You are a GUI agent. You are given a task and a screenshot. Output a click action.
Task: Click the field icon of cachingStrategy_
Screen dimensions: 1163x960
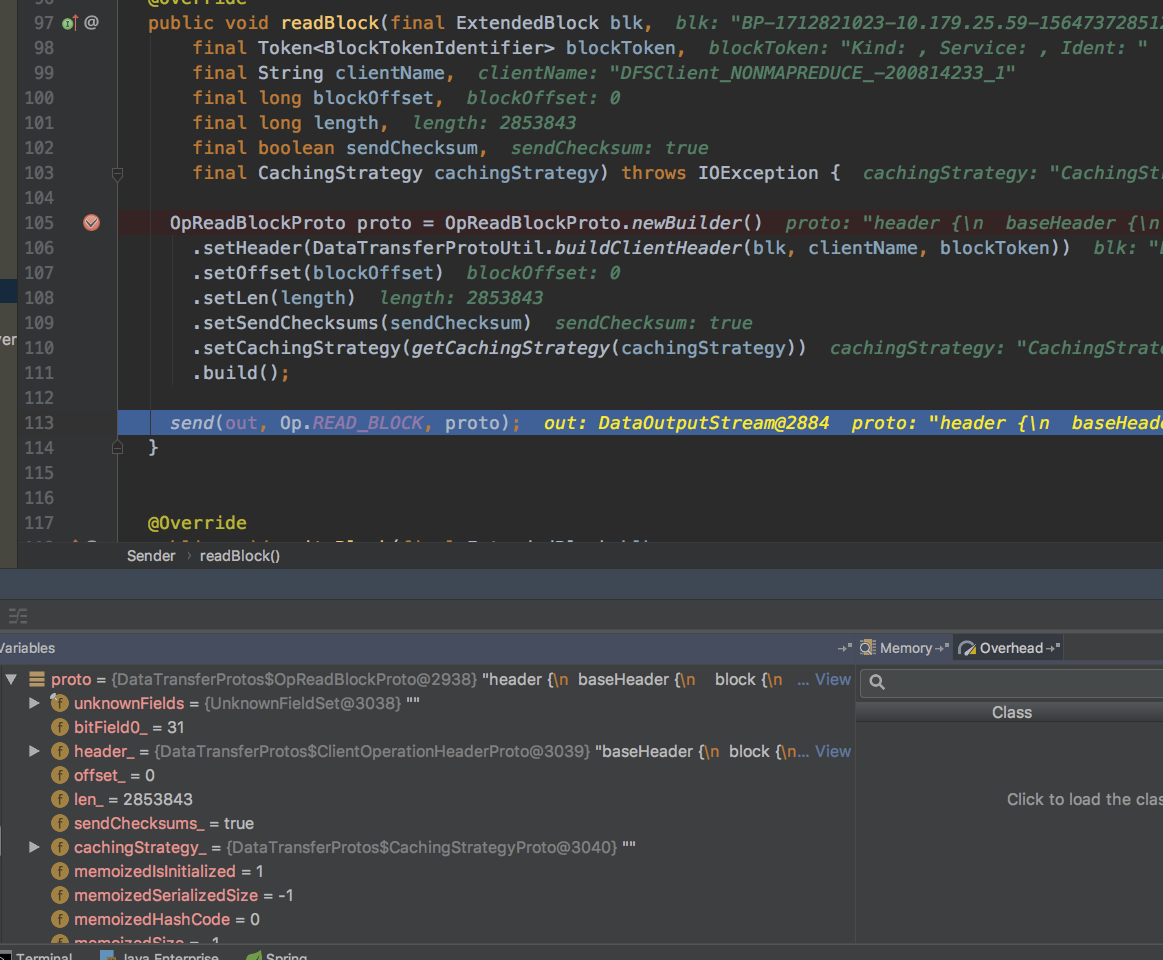[x=59, y=846]
